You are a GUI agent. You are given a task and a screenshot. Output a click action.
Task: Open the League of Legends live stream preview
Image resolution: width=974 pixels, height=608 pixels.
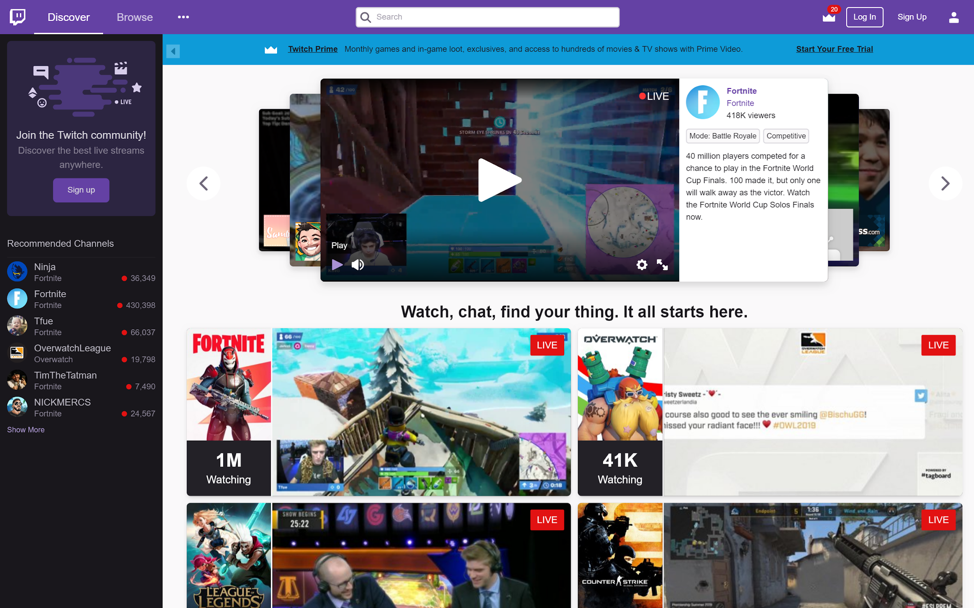[x=421, y=556]
